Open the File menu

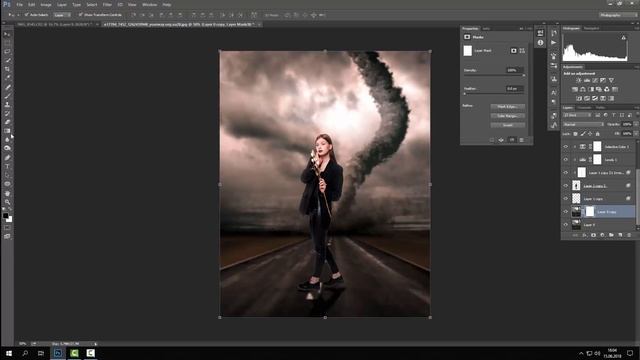[x=19, y=4]
